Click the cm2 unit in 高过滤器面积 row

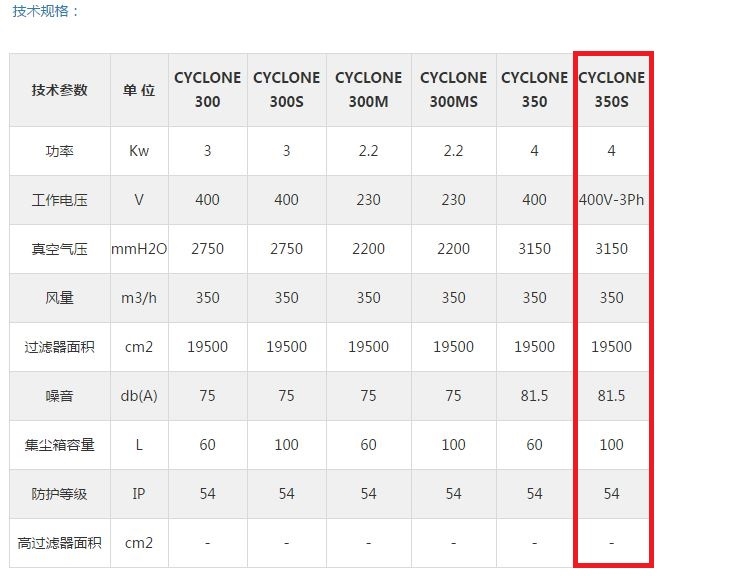(139, 543)
